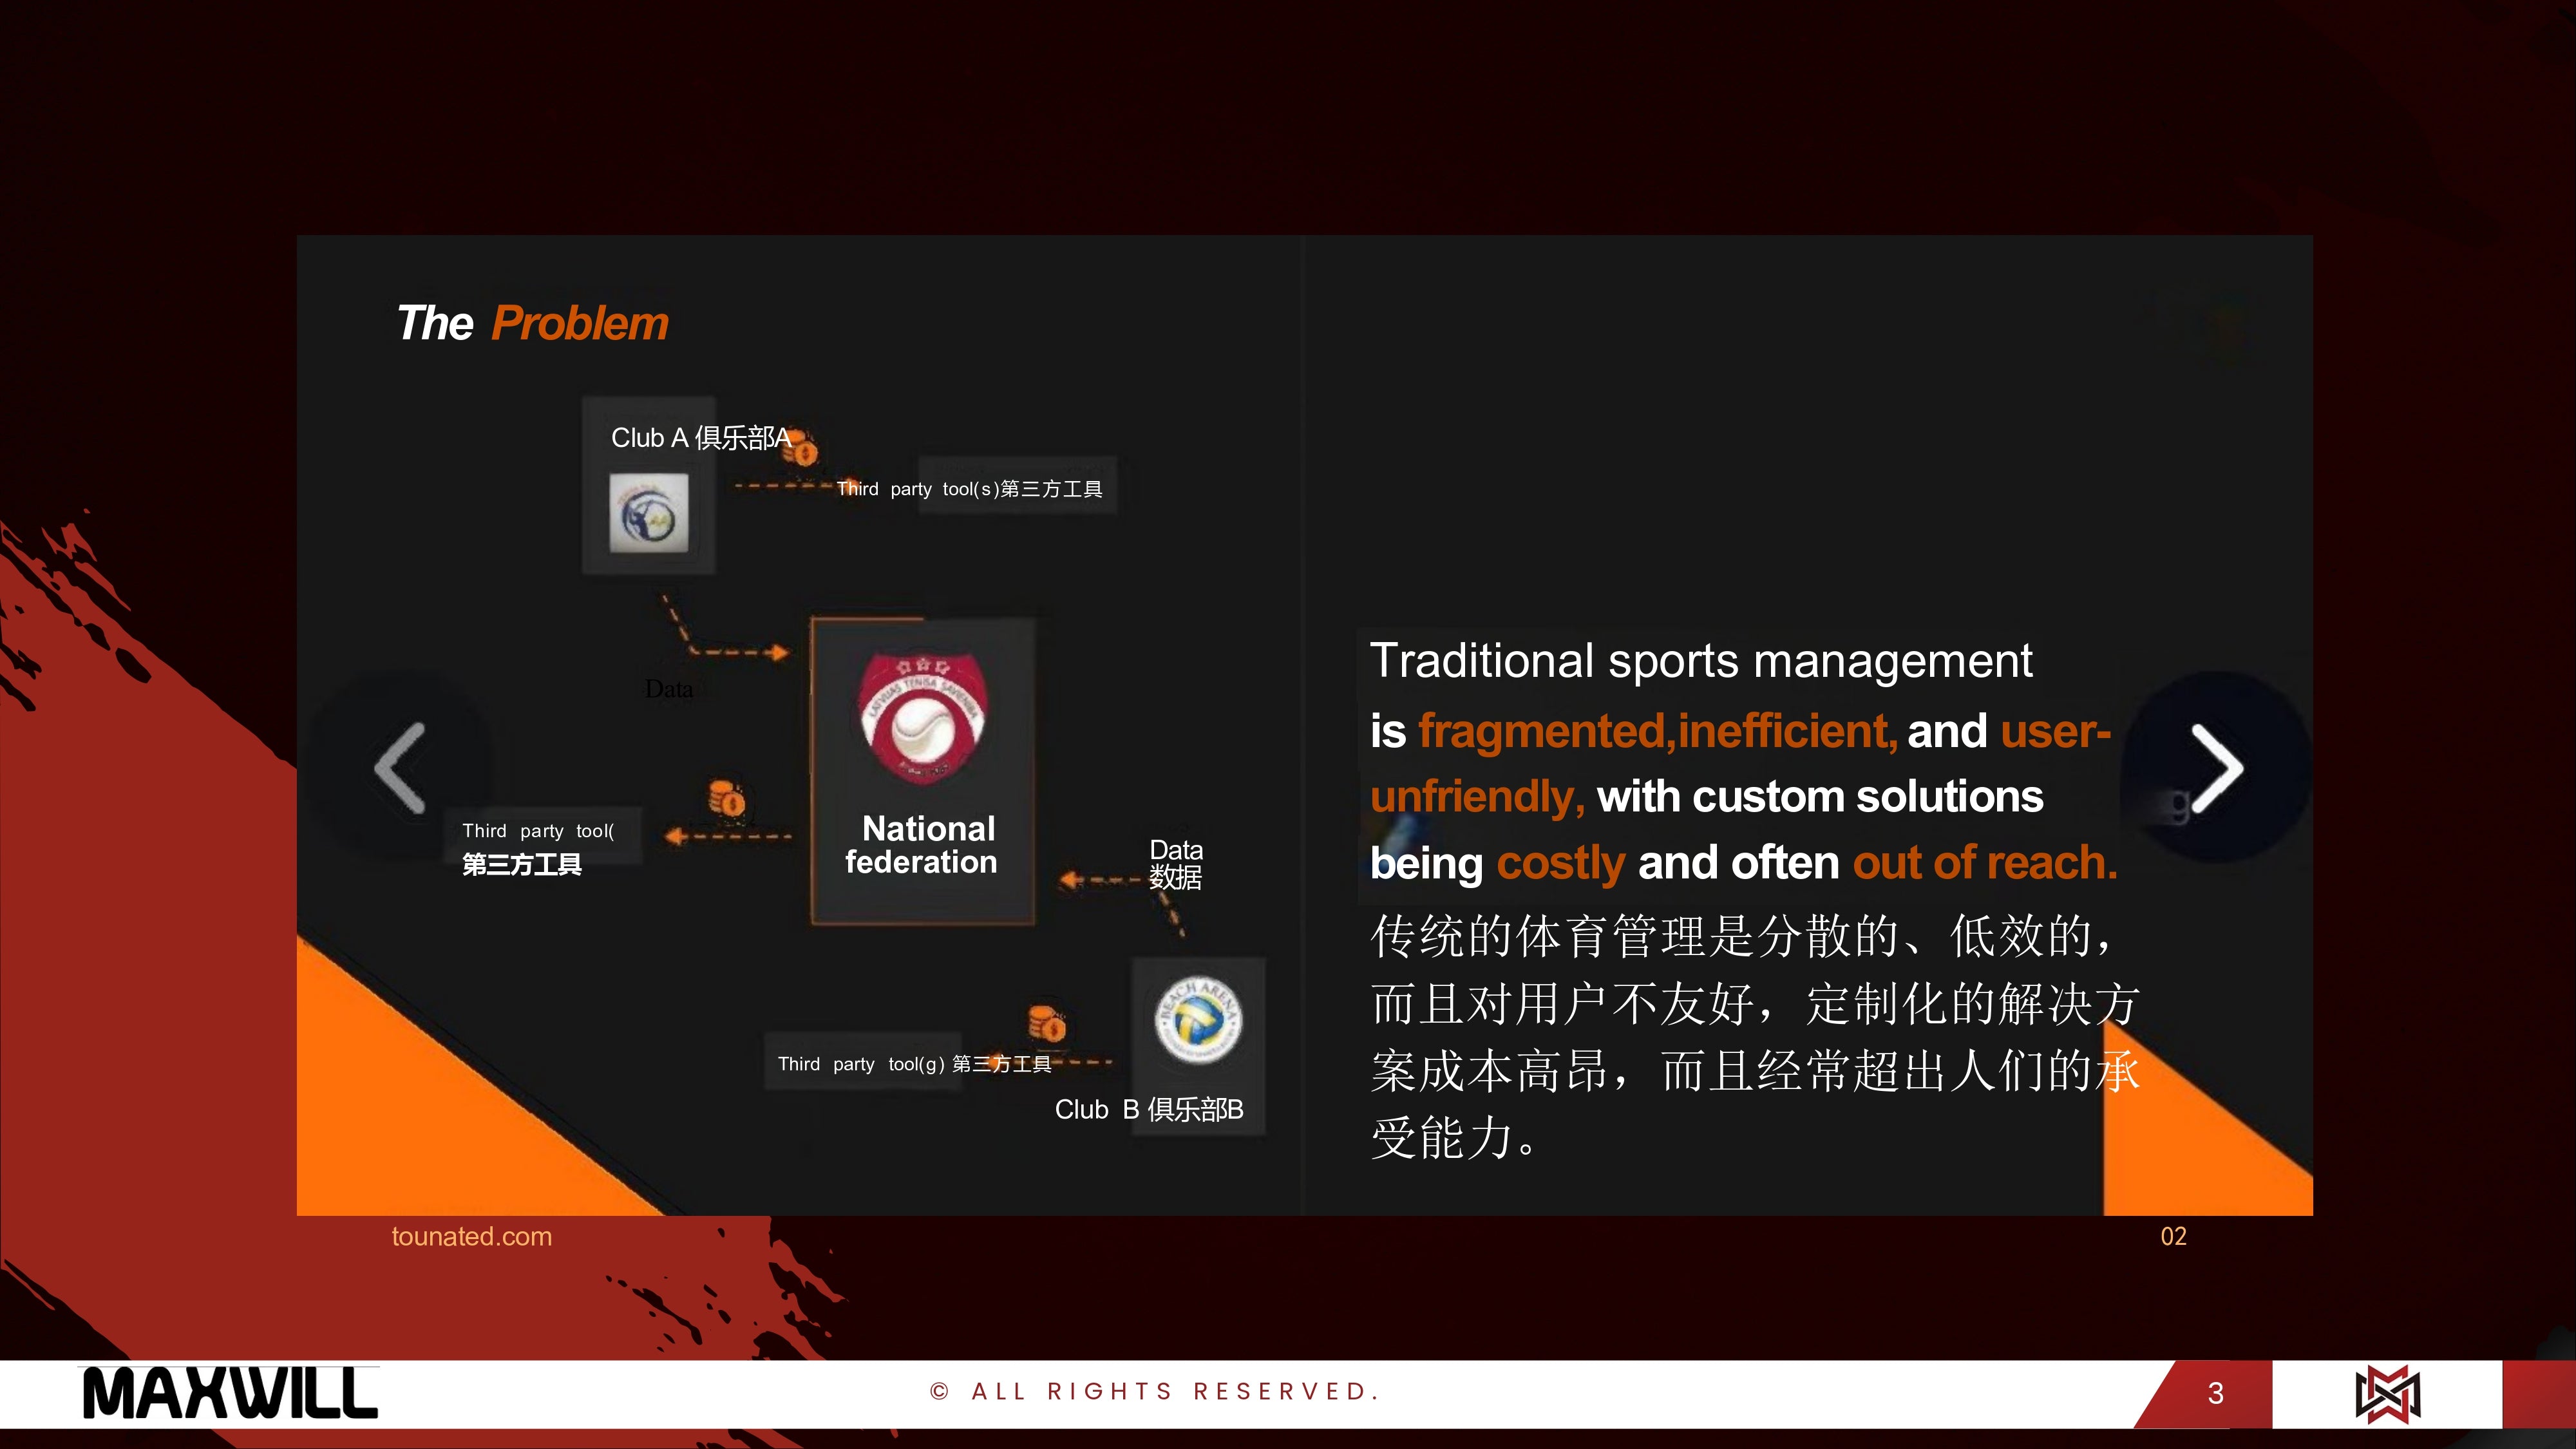Go to the previous slide with the left arrow
2576x1449 pixels.
tap(400, 767)
